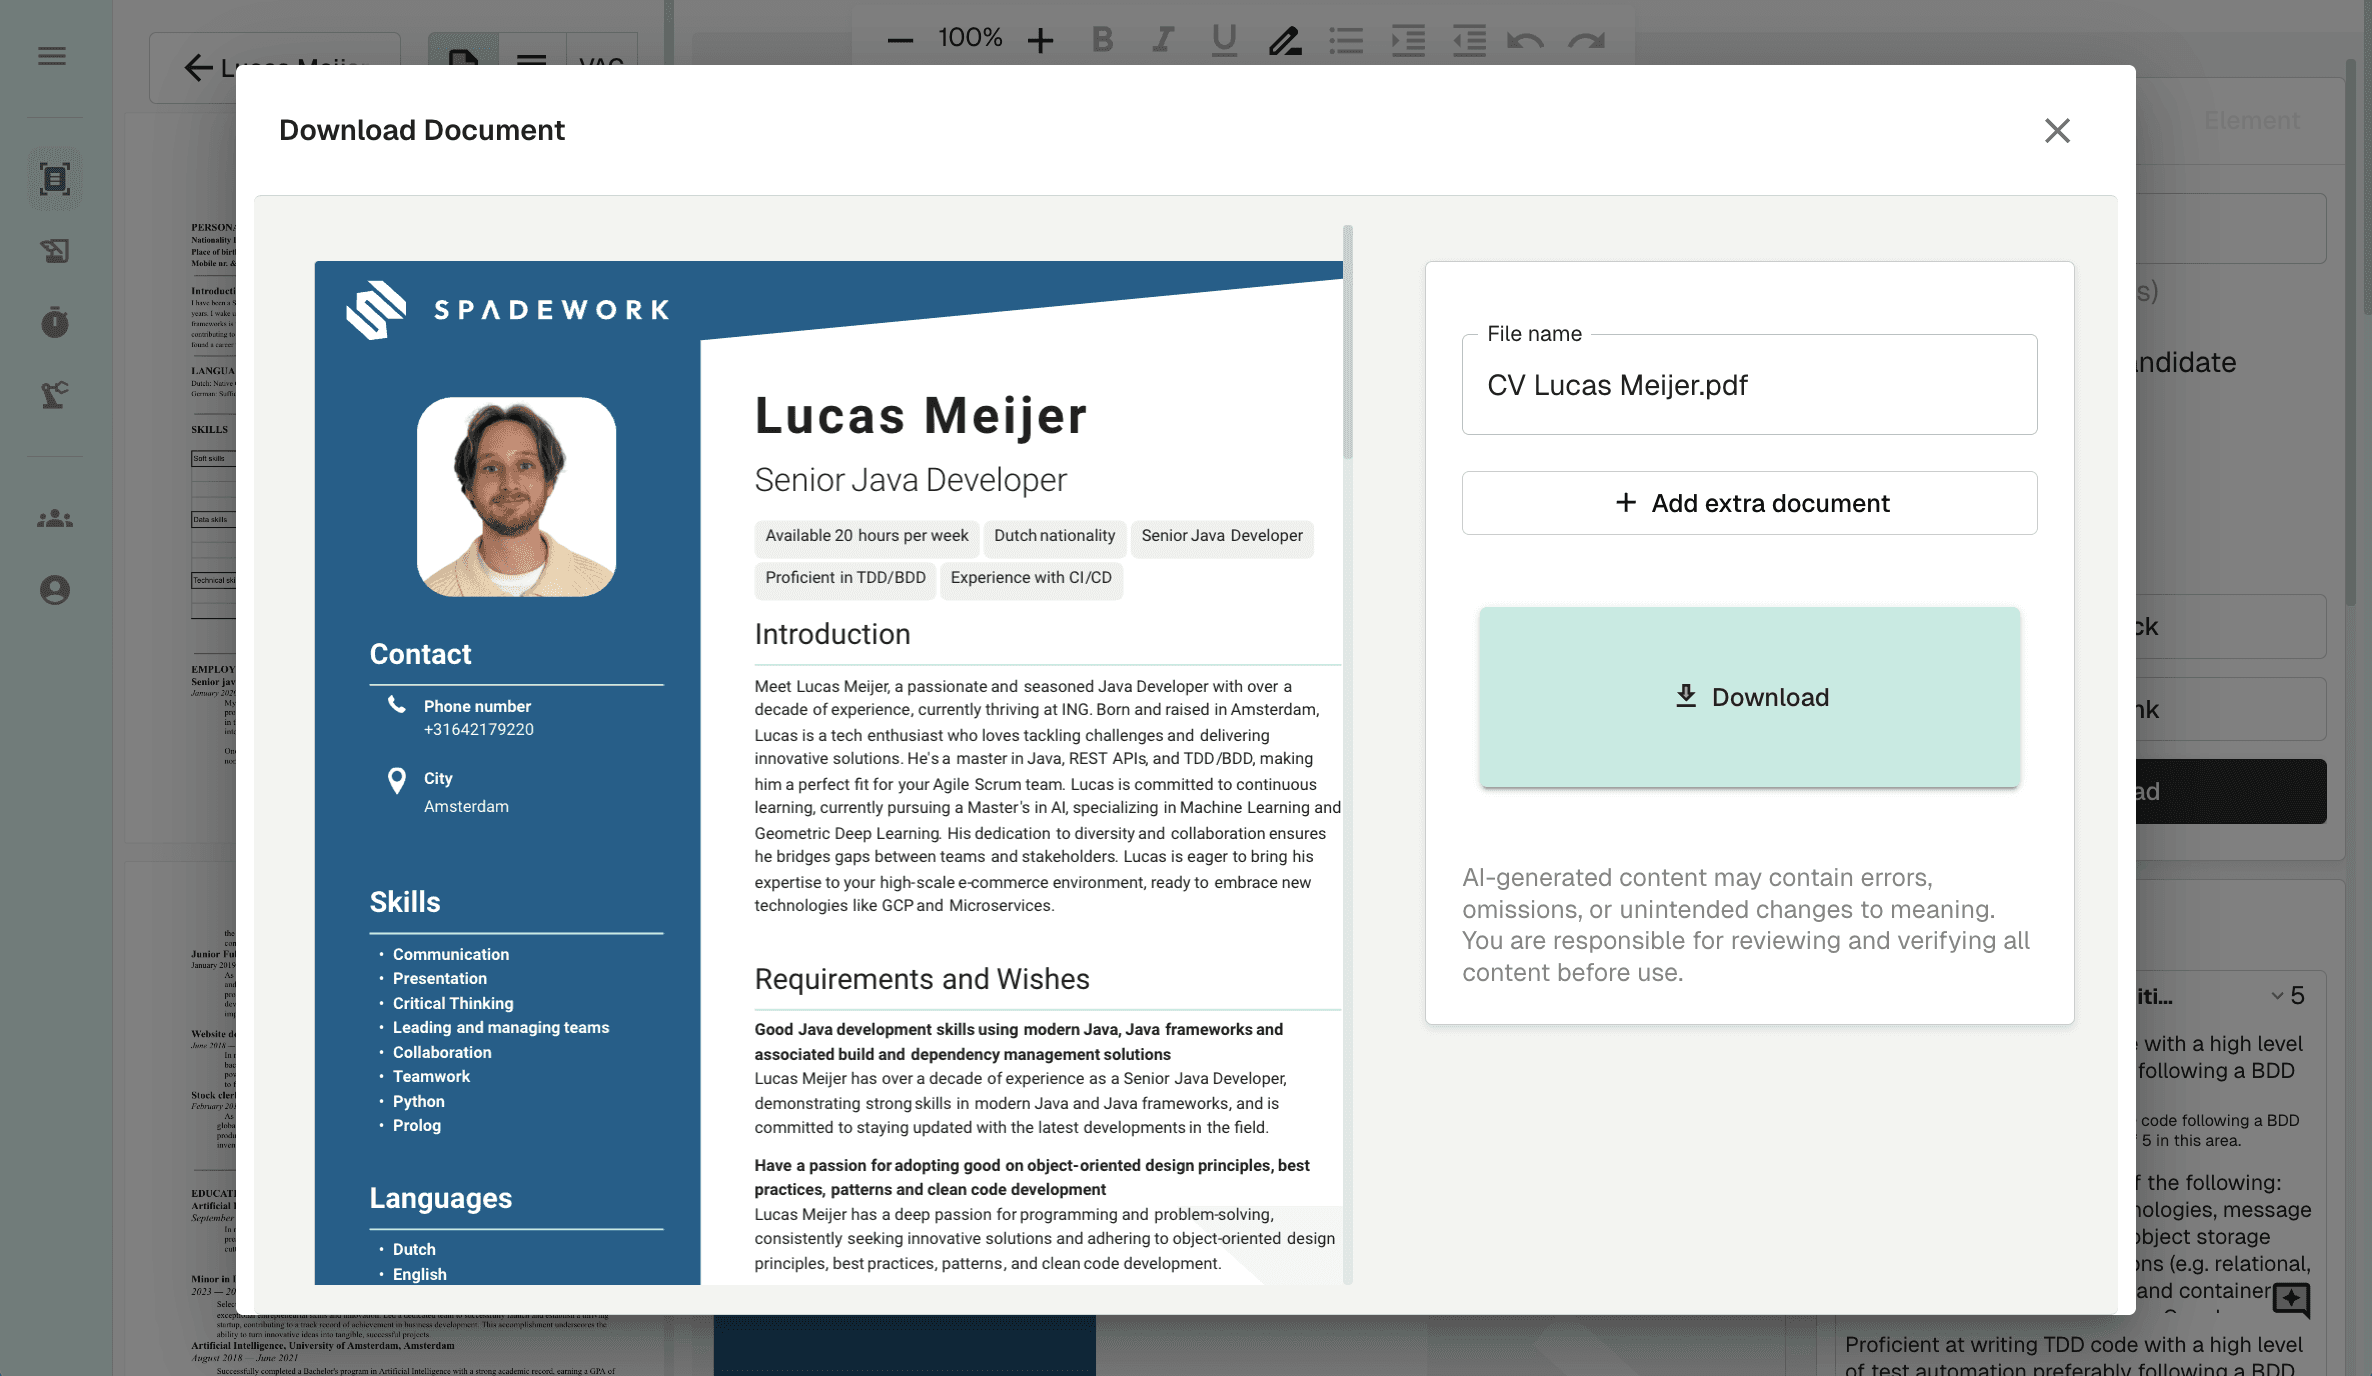Open the team members sidebar icon
The image size is (2372, 1376).
coord(55,519)
